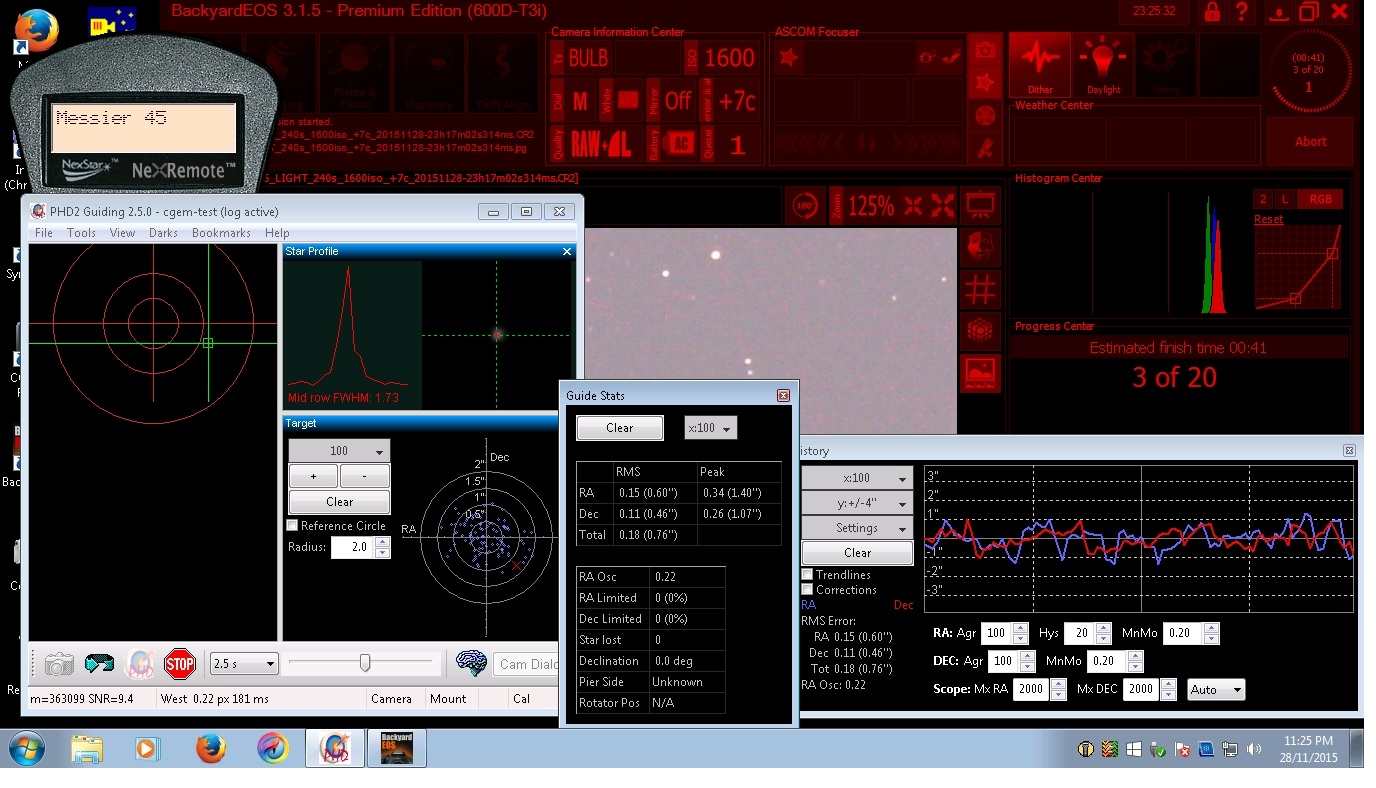Image resolution: width=1376 pixels, height=788 pixels.
Task: Click the ASCOM Focuser gear-check connect icon
Action: (x=939, y=58)
